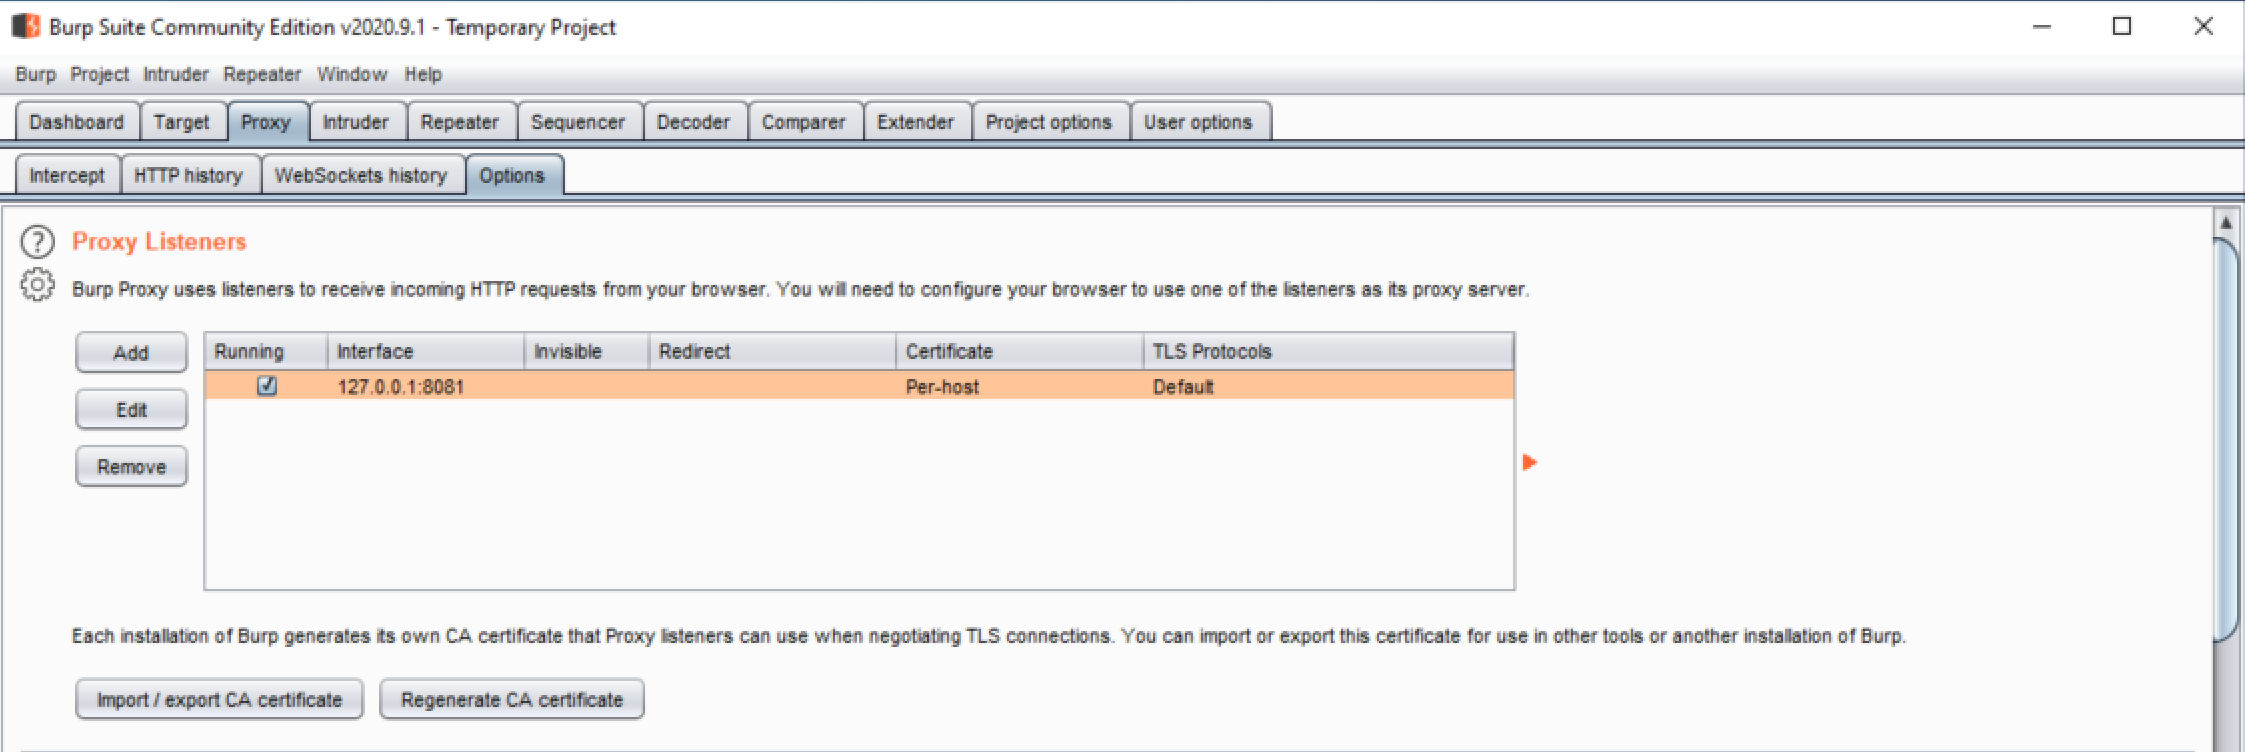Image resolution: width=2245 pixels, height=752 pixels.
Task: Maximize the Burp Suite window
Action: click(2122, 27)
